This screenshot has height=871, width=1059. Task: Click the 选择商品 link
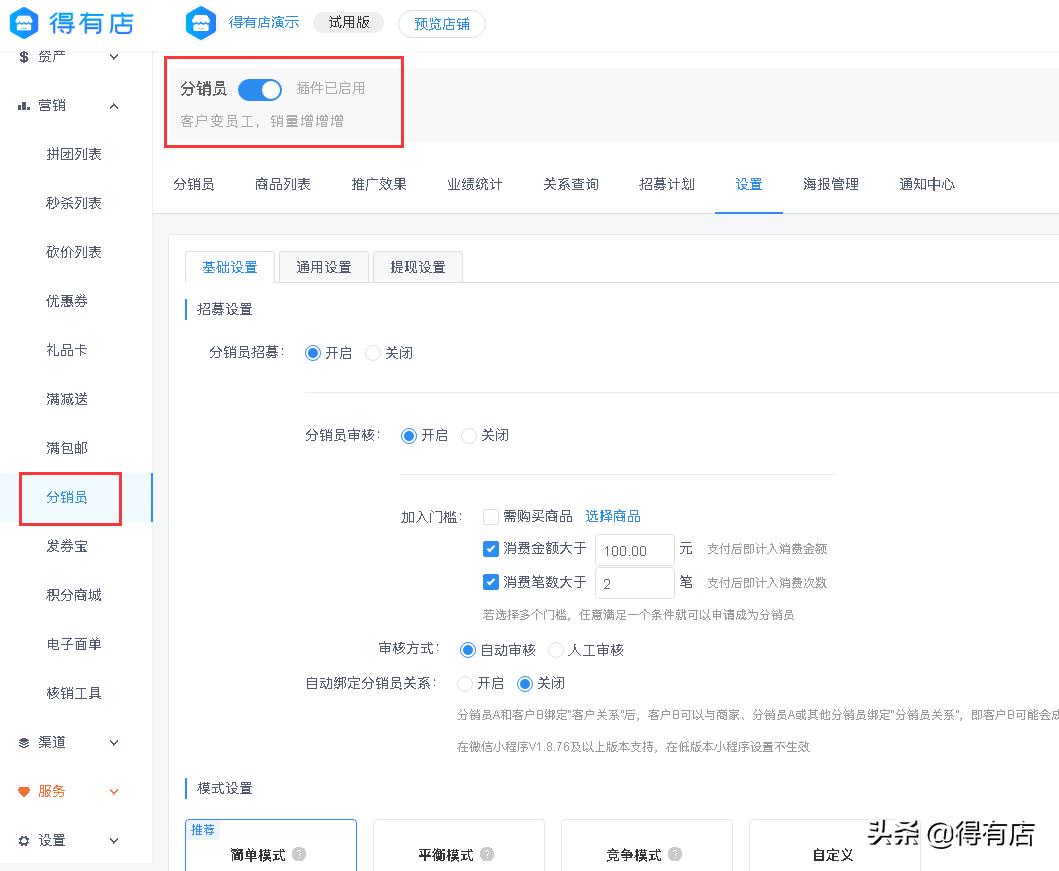click(613, 516)
